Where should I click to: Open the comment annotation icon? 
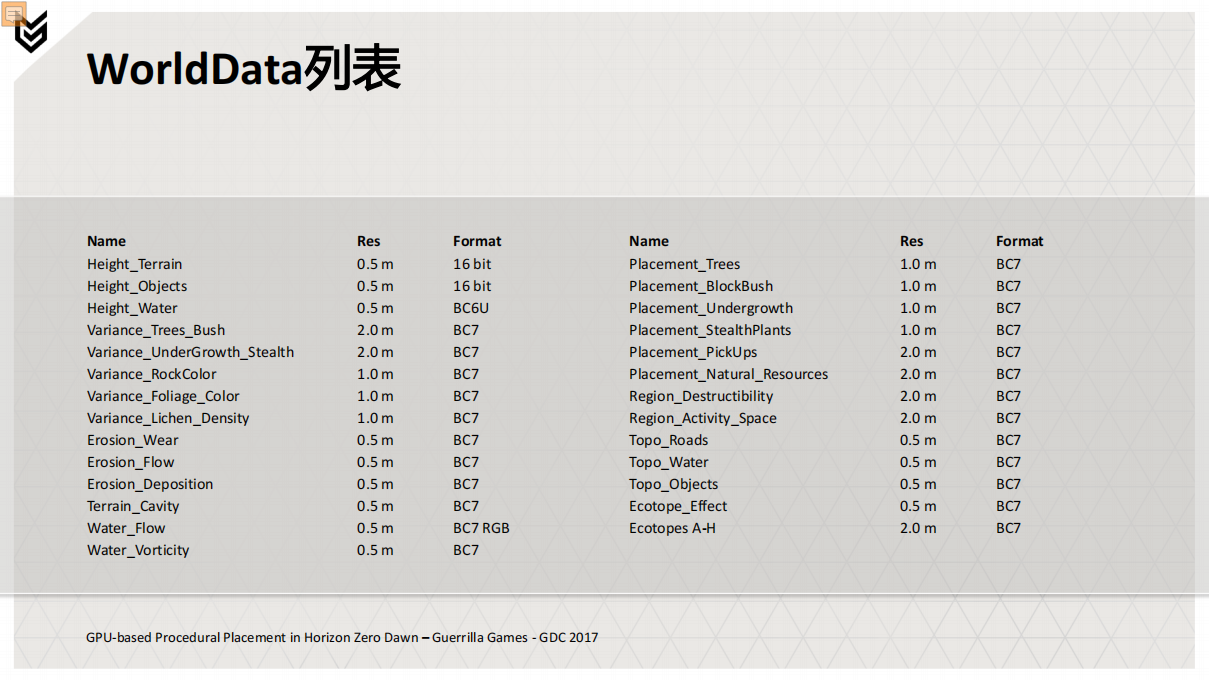16,14
